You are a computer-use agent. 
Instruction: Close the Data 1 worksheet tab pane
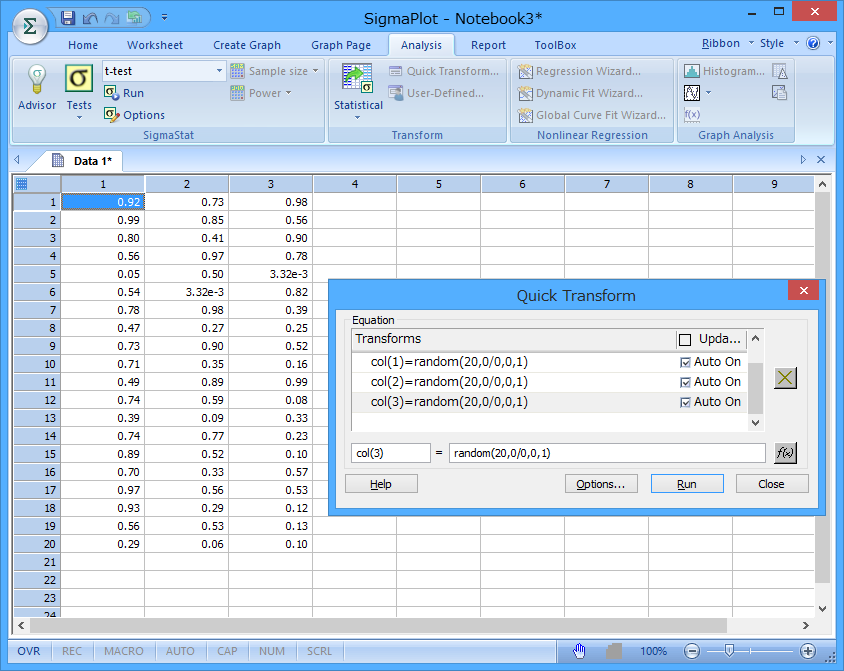tap(821, 160)
